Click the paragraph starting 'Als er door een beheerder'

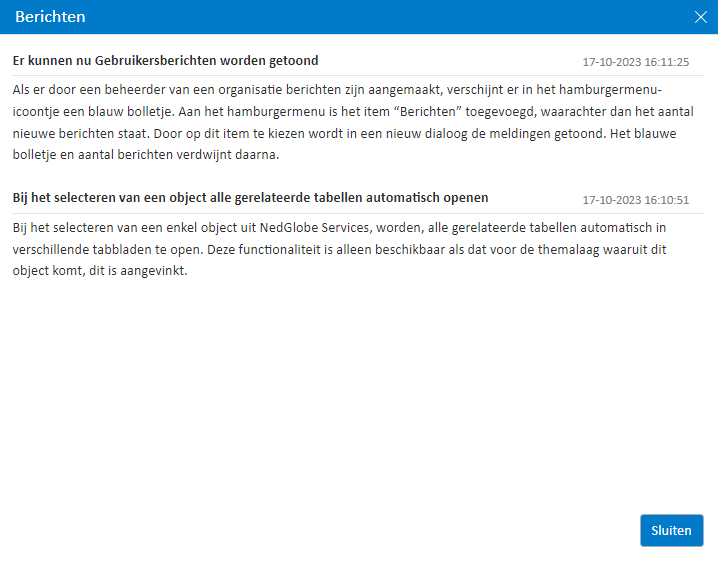coord(353,122)
